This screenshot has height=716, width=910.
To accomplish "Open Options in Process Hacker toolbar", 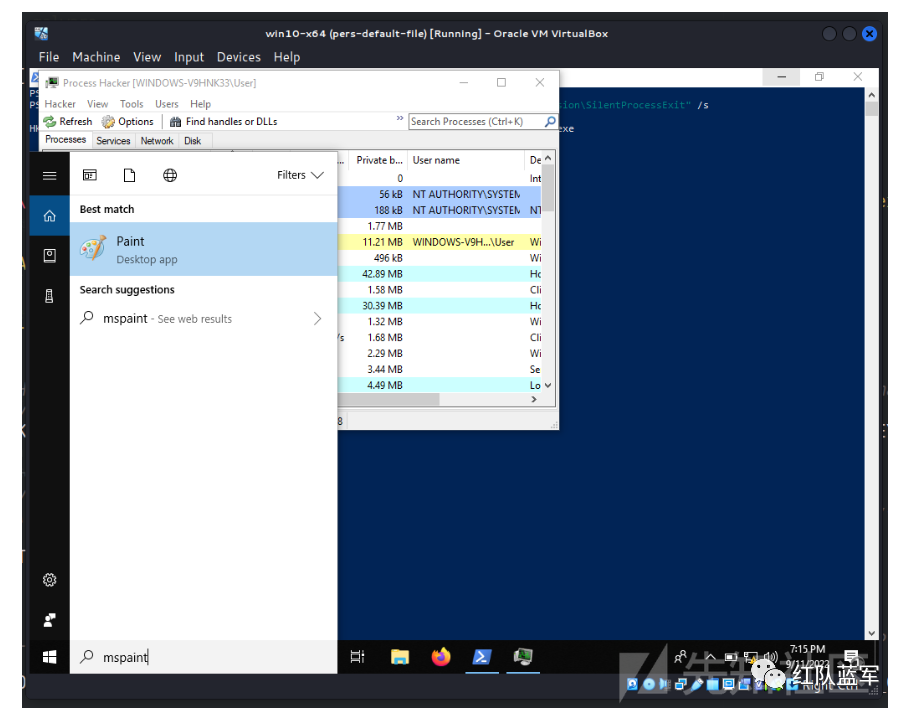I will click(128, 121).
